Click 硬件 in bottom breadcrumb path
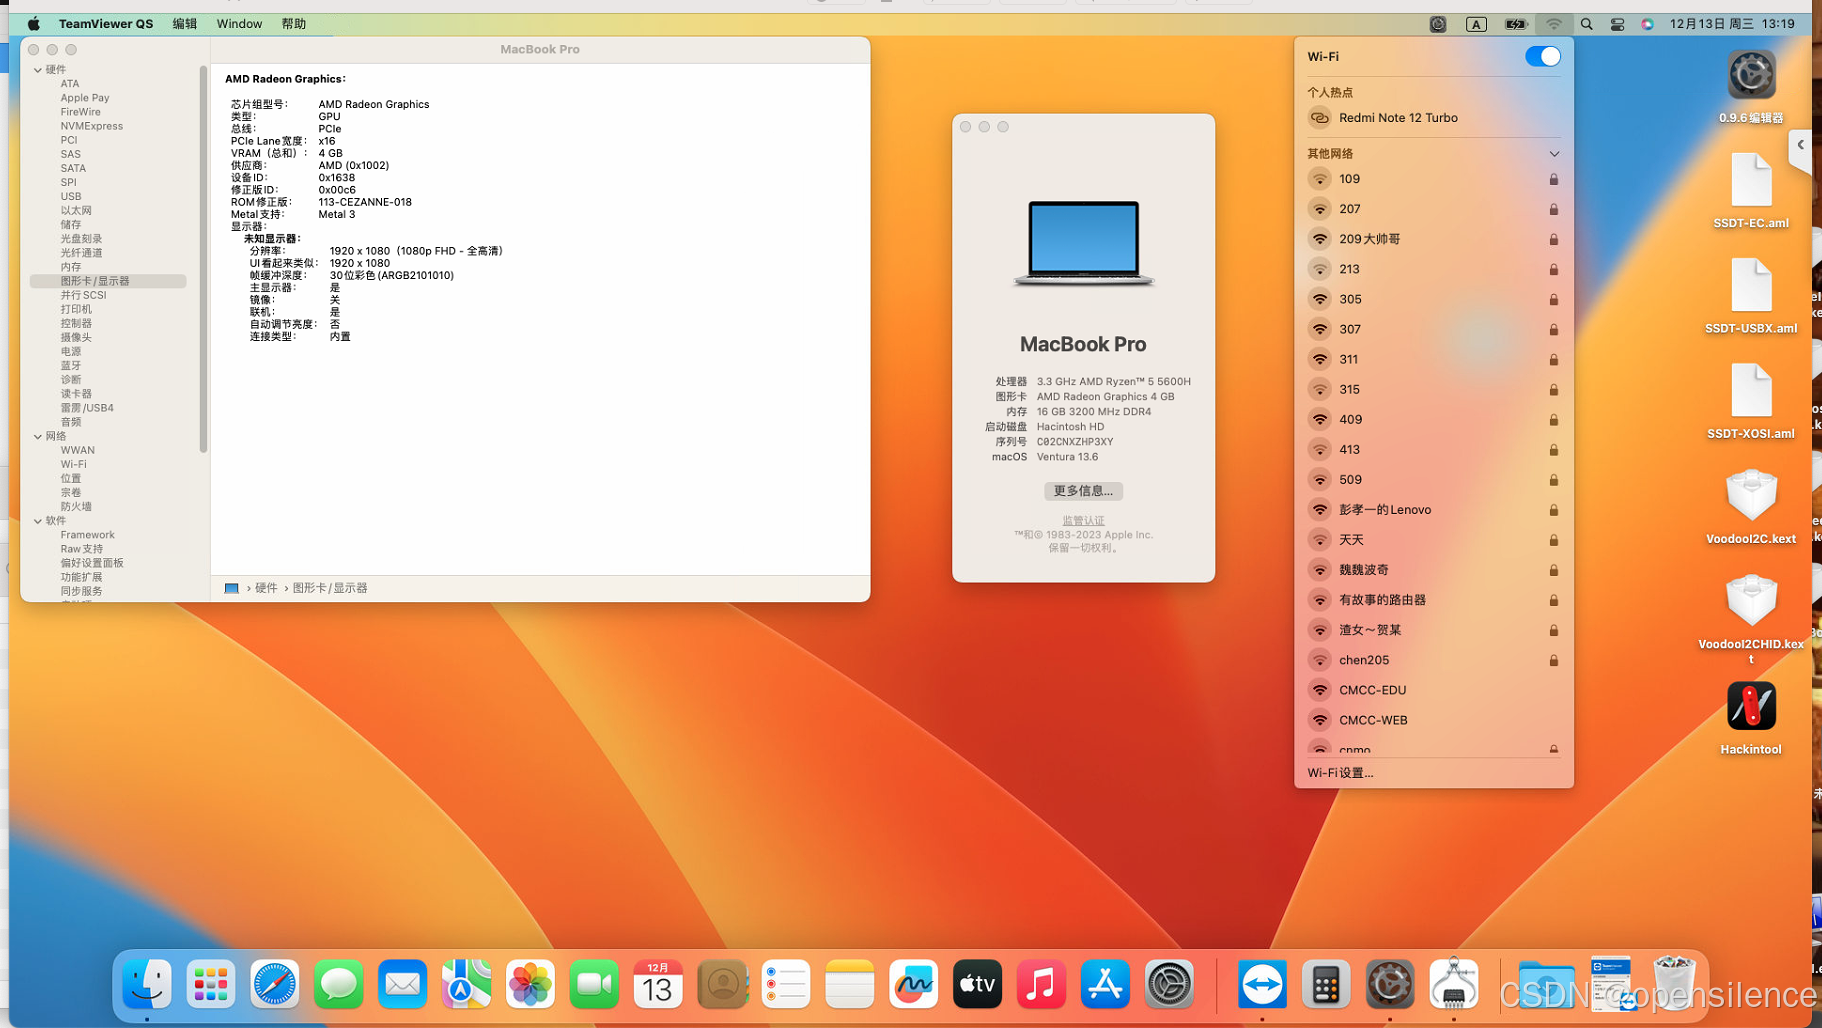The height and width of the screenshot is (1028, 1822). click(x=266, y=588)
